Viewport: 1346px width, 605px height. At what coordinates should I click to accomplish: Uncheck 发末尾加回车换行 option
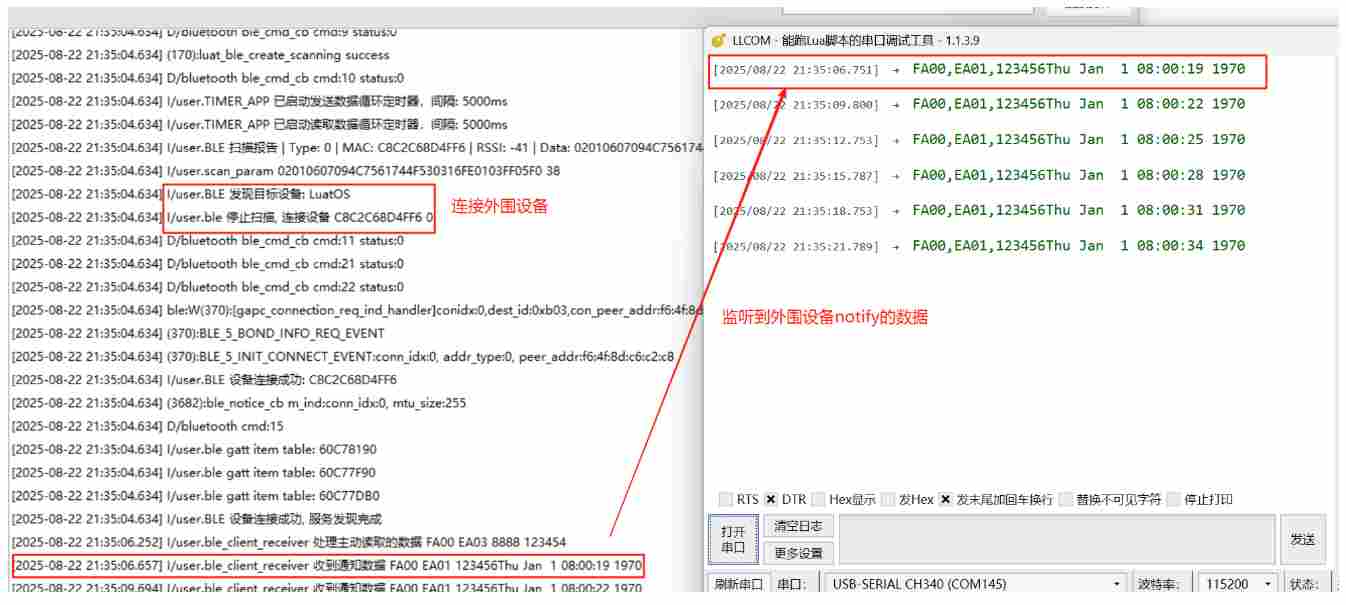click(x=946, y=499)
